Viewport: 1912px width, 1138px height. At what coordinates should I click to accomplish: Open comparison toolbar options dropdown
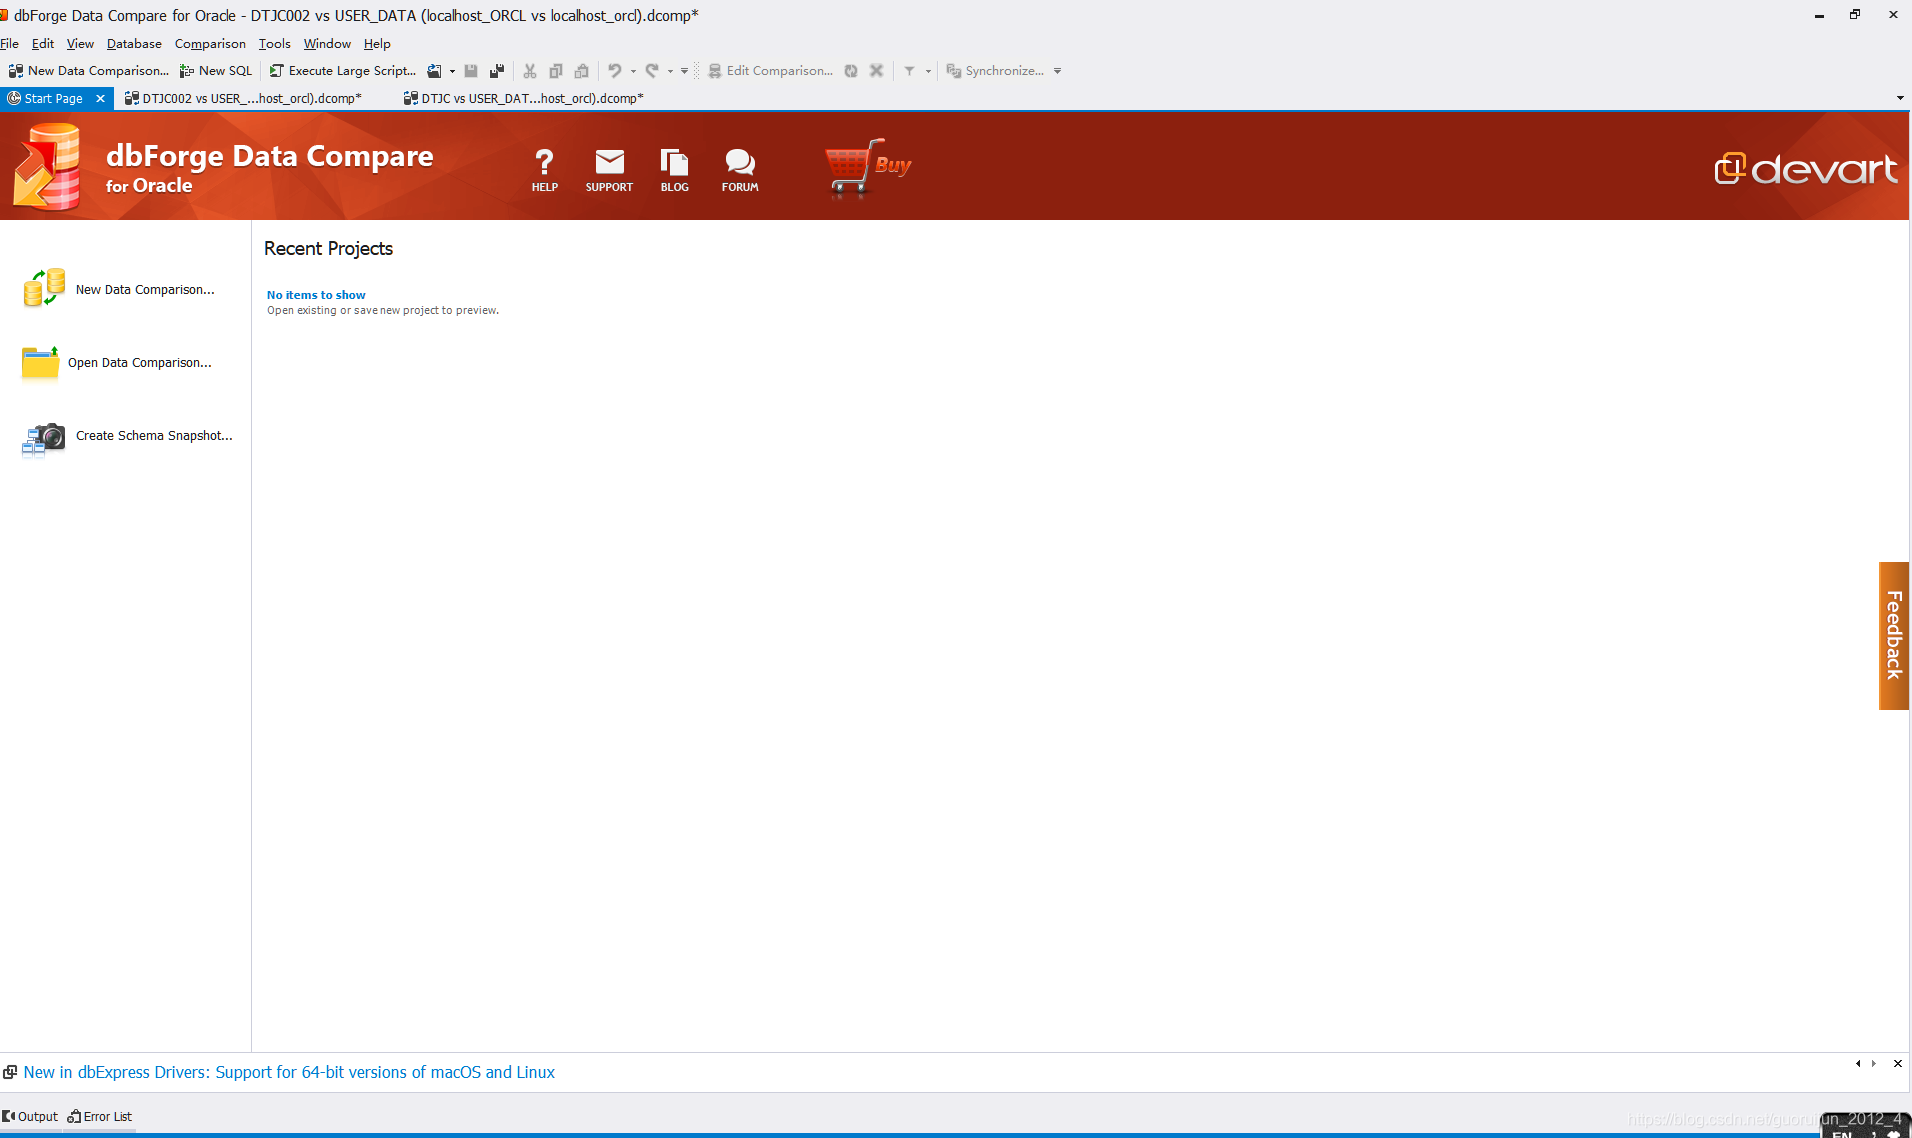coord(1057,71)
